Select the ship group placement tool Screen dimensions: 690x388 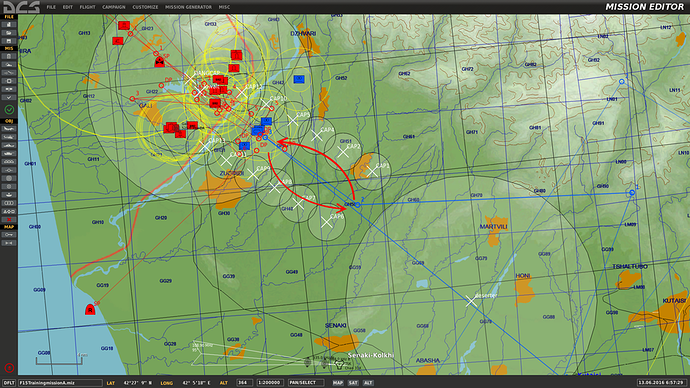pyautogui.click(x=9, y=154)
